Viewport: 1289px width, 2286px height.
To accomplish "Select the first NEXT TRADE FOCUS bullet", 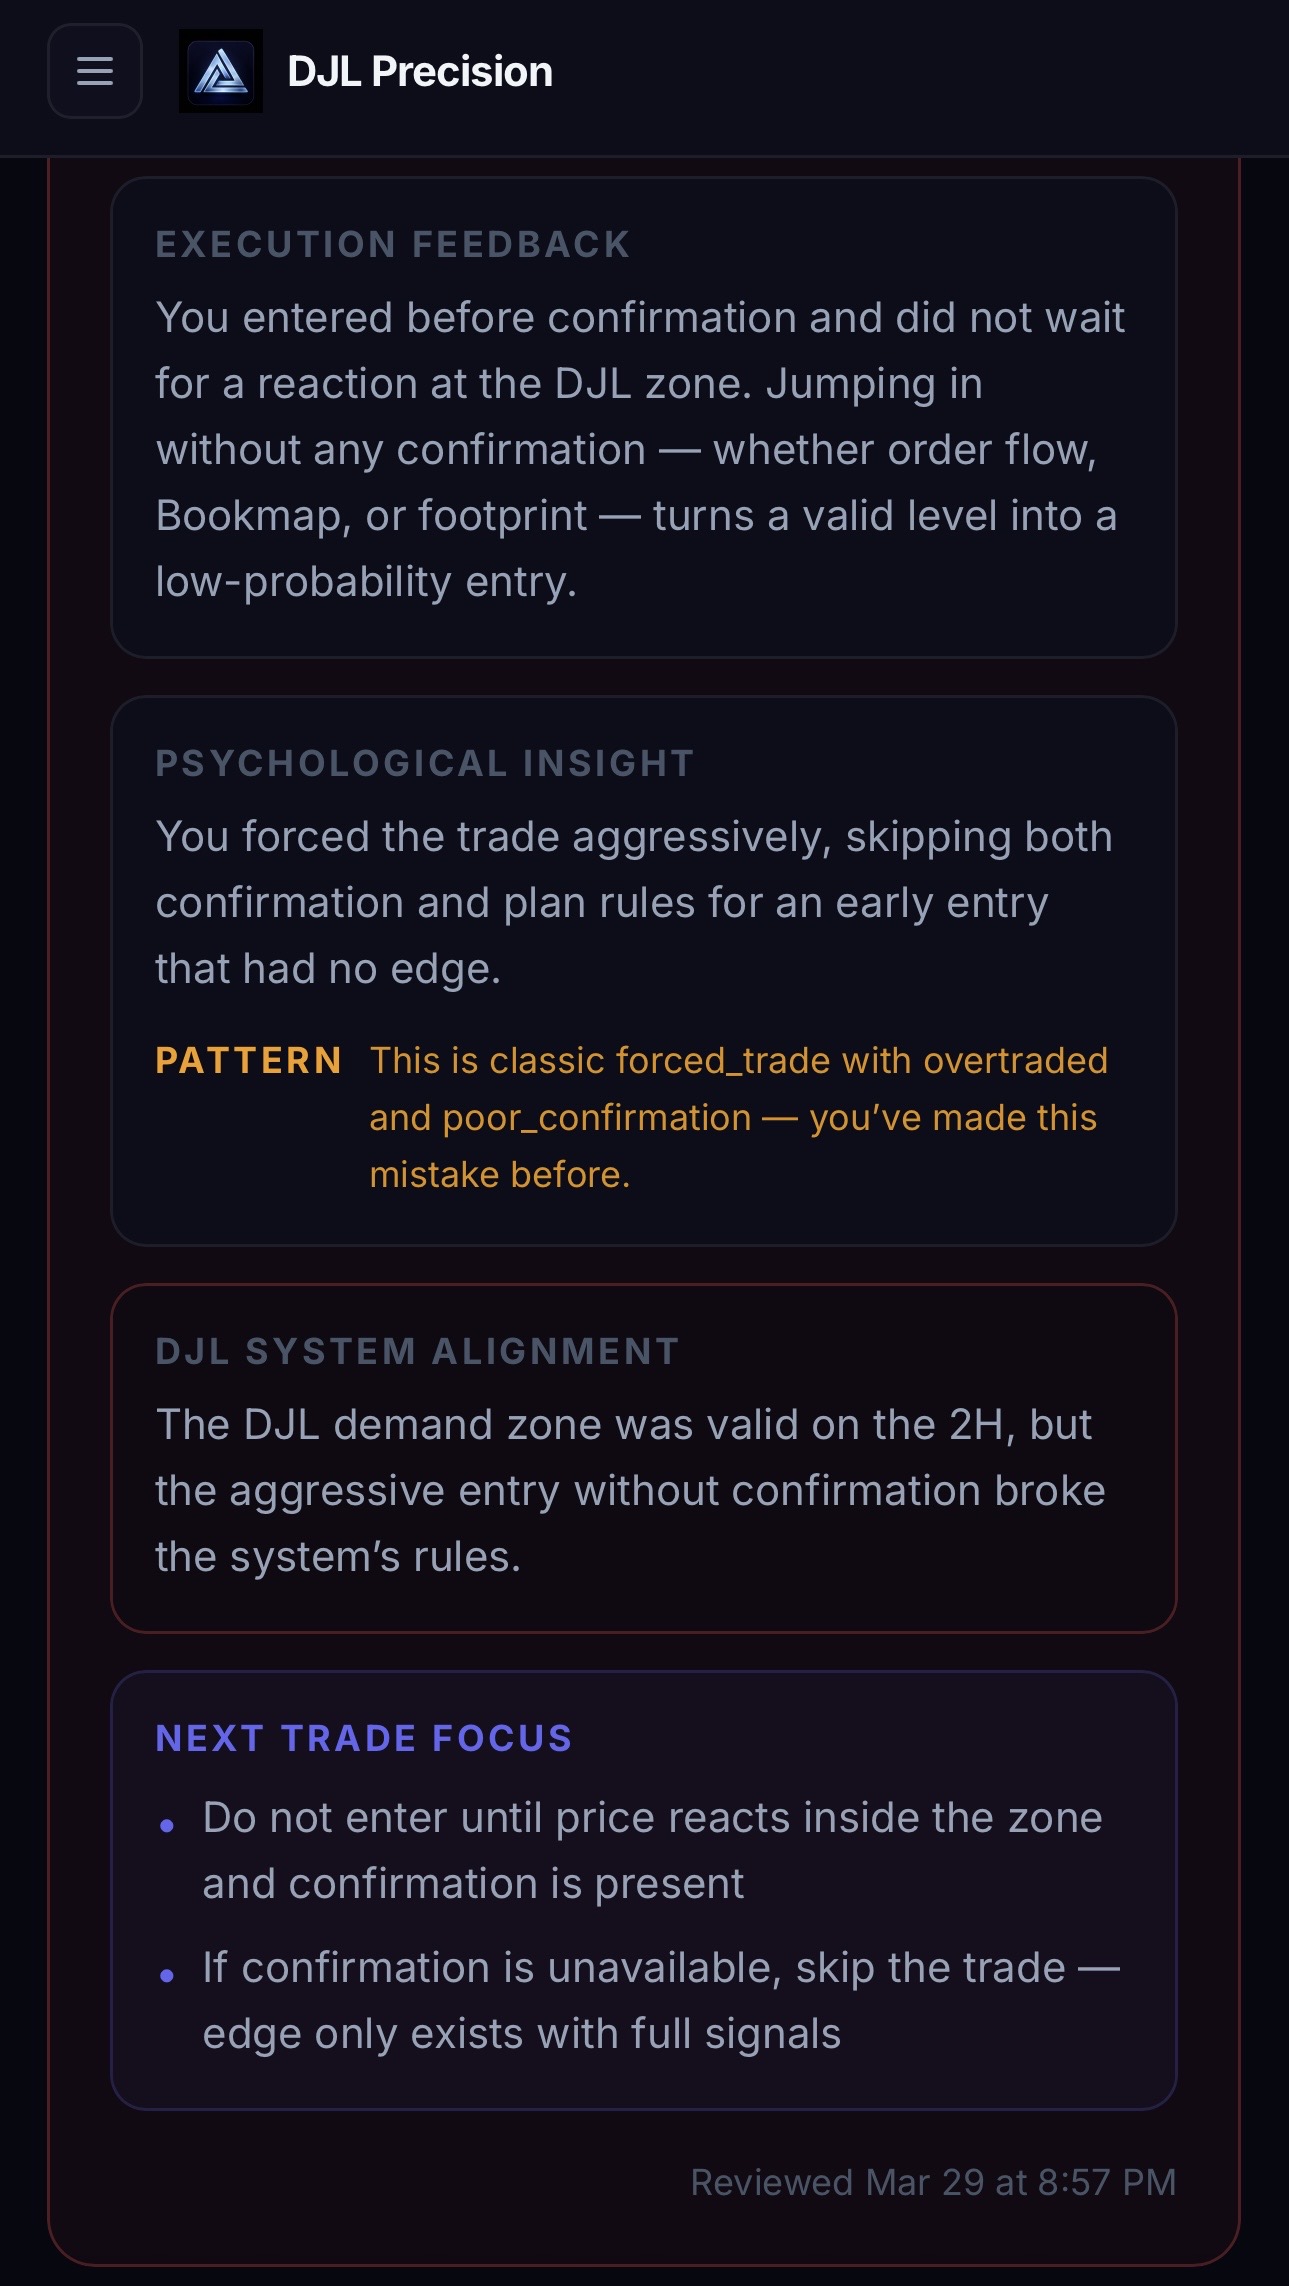I will click(x=650, y=1850).
